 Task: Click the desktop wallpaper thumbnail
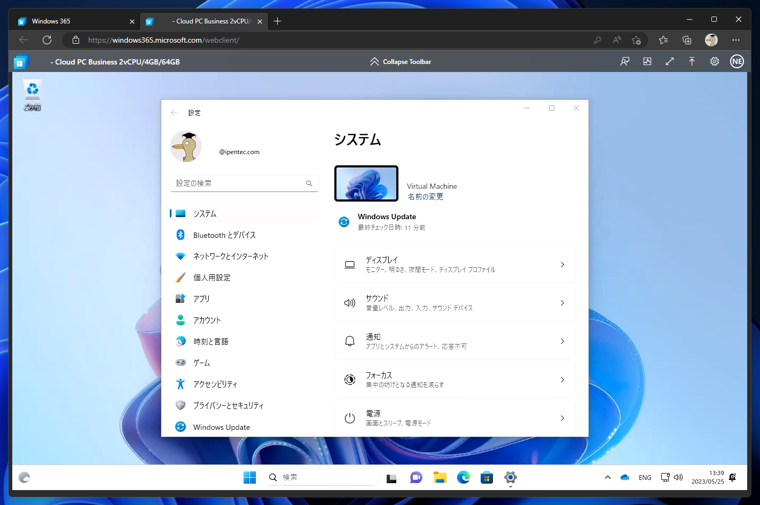pos(366,183)
